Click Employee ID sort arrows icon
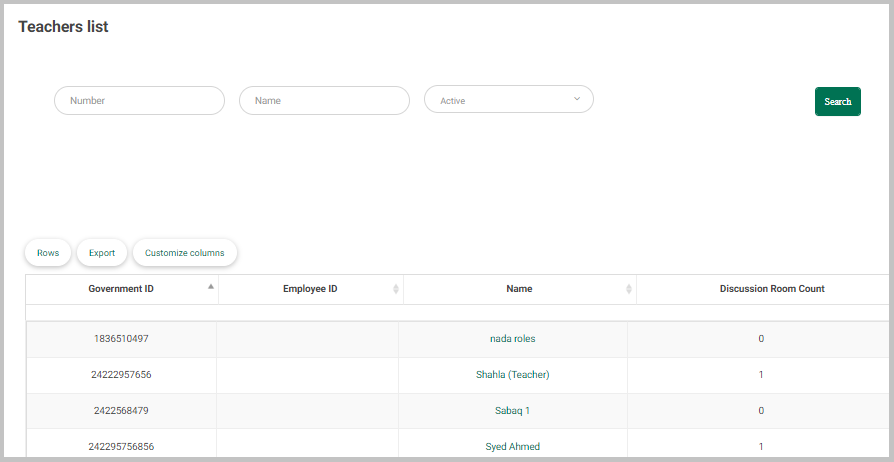Screen dimensions: 894x462 (396, 289)
